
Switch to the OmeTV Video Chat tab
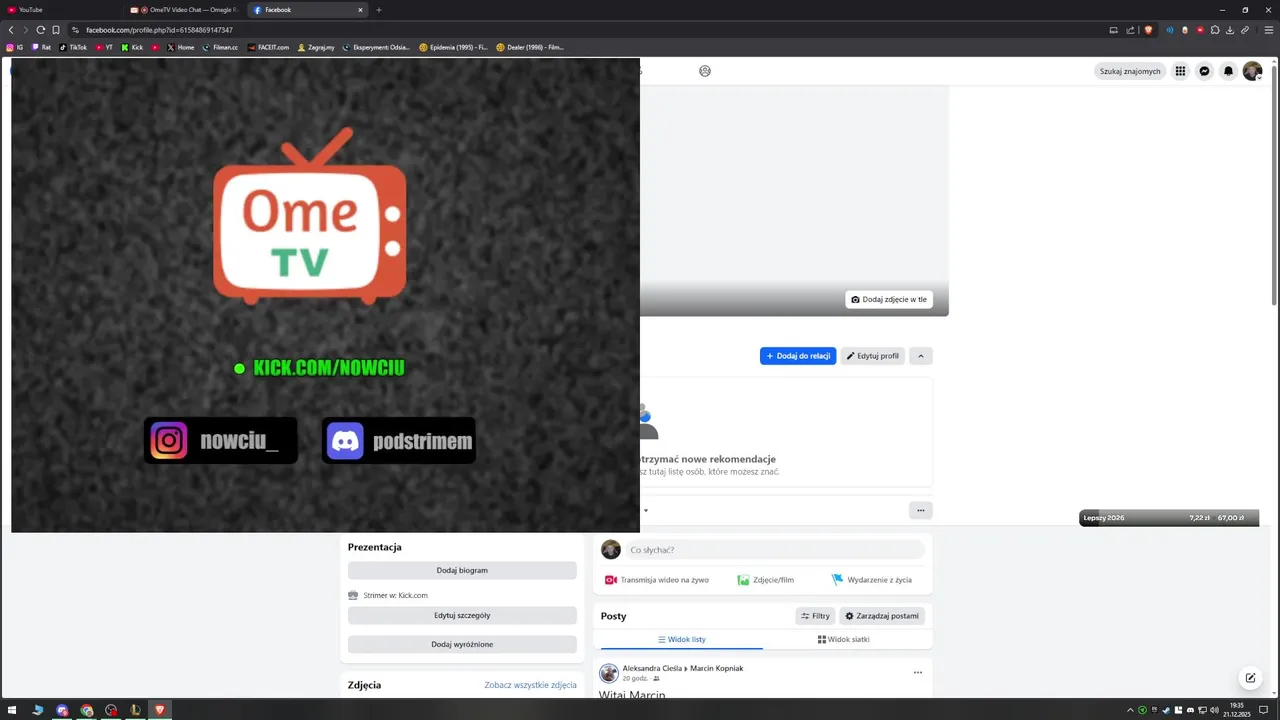coord(185,10)
